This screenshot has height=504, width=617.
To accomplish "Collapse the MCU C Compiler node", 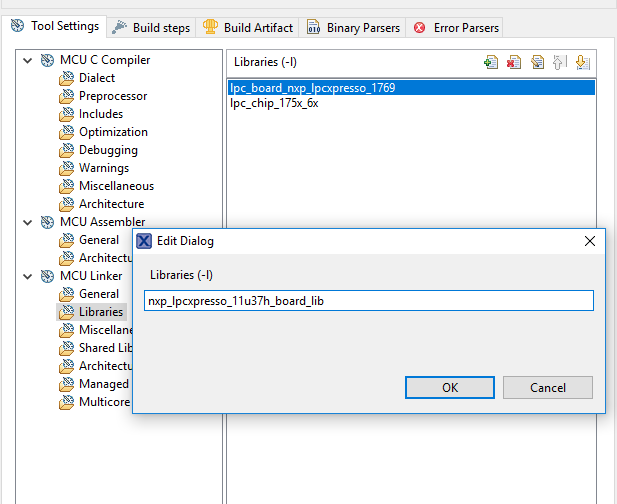I will click(28, 61).
